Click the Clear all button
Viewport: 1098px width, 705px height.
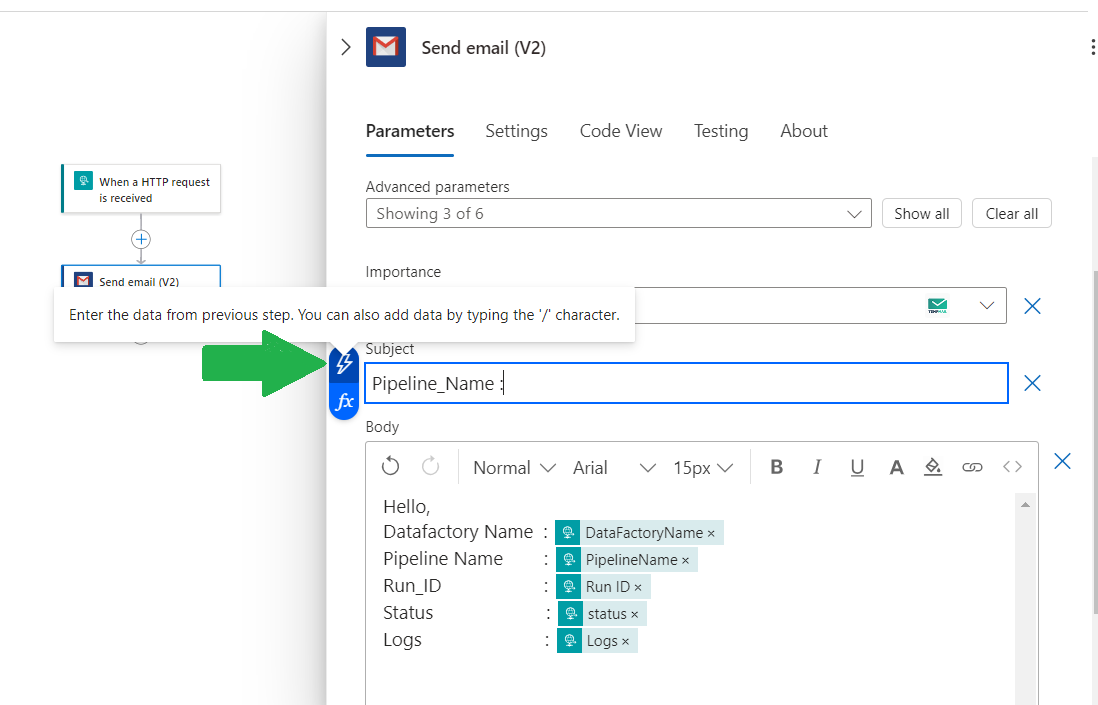tap(1011, 214)
